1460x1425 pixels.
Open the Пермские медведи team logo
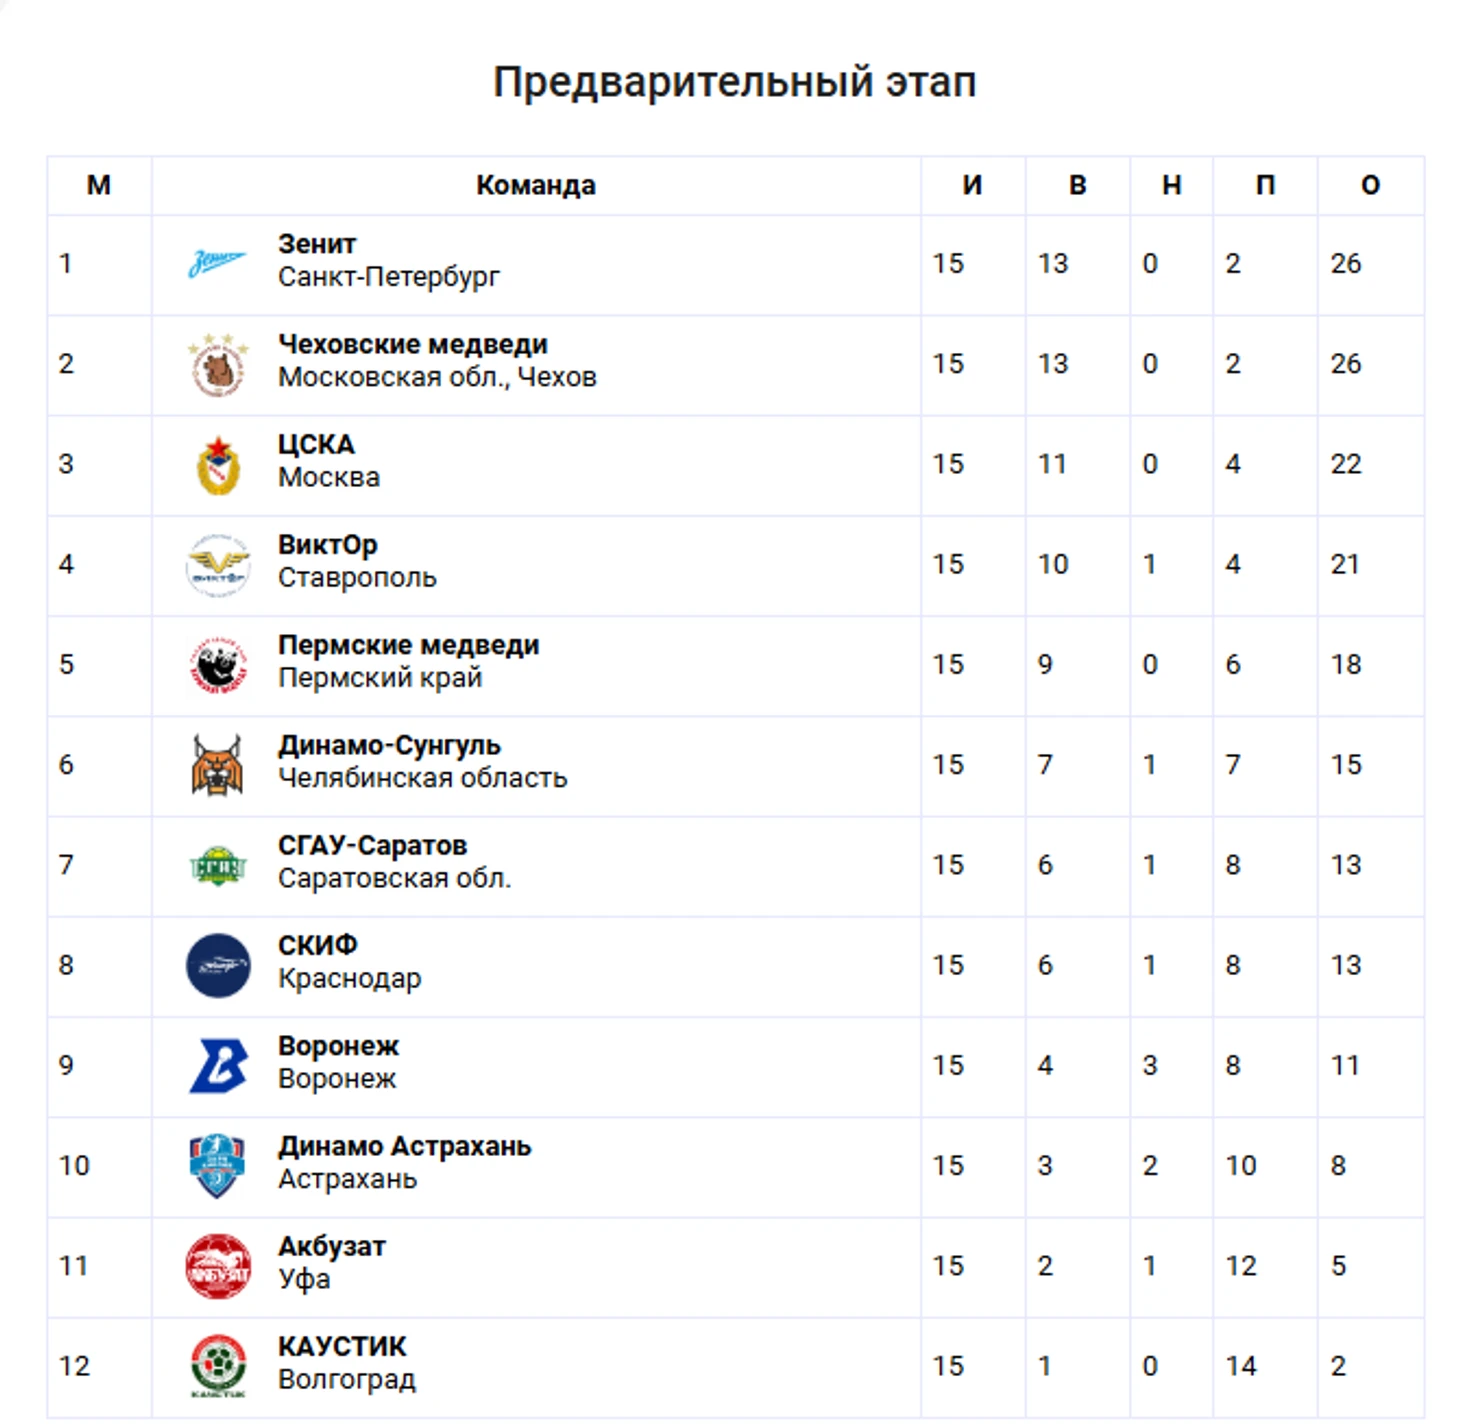(218, 665)
